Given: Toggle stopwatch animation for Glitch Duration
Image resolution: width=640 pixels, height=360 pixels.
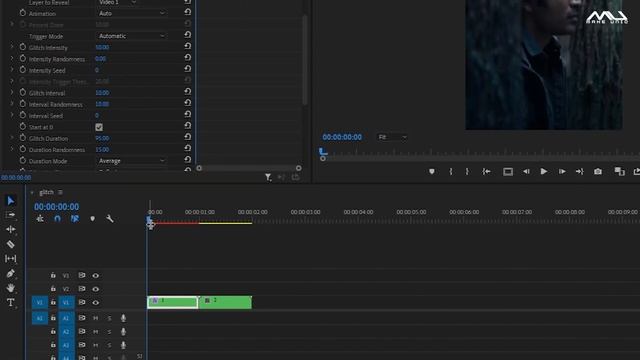Looking at the screenshot, I should [x=23, y=138].
